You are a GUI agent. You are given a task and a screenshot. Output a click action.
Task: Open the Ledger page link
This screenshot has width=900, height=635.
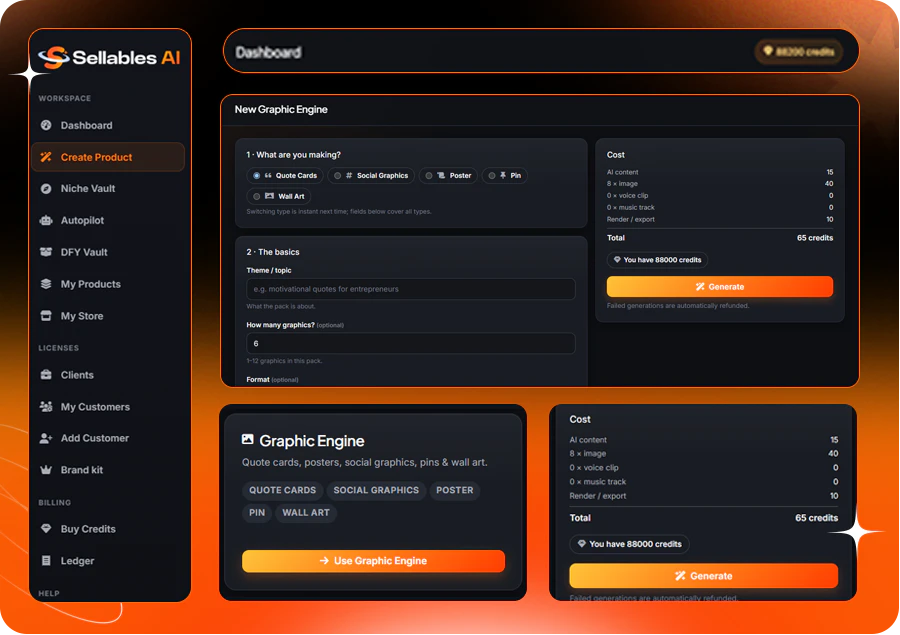108,560
